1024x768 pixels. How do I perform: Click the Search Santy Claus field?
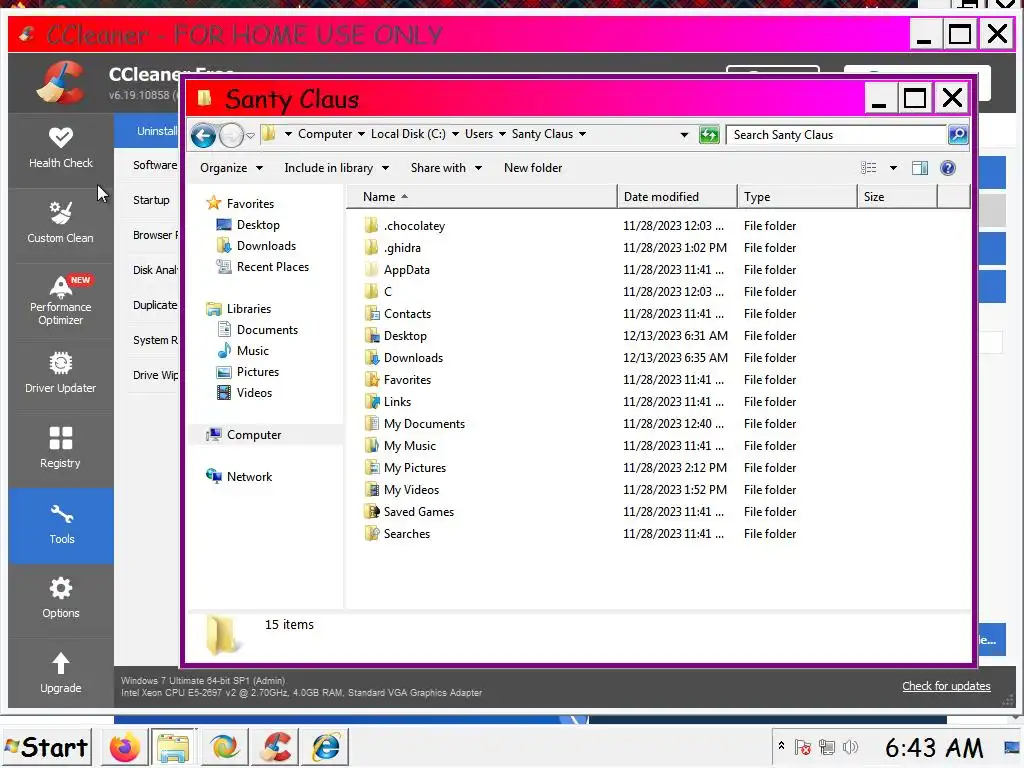pos(836,135)
